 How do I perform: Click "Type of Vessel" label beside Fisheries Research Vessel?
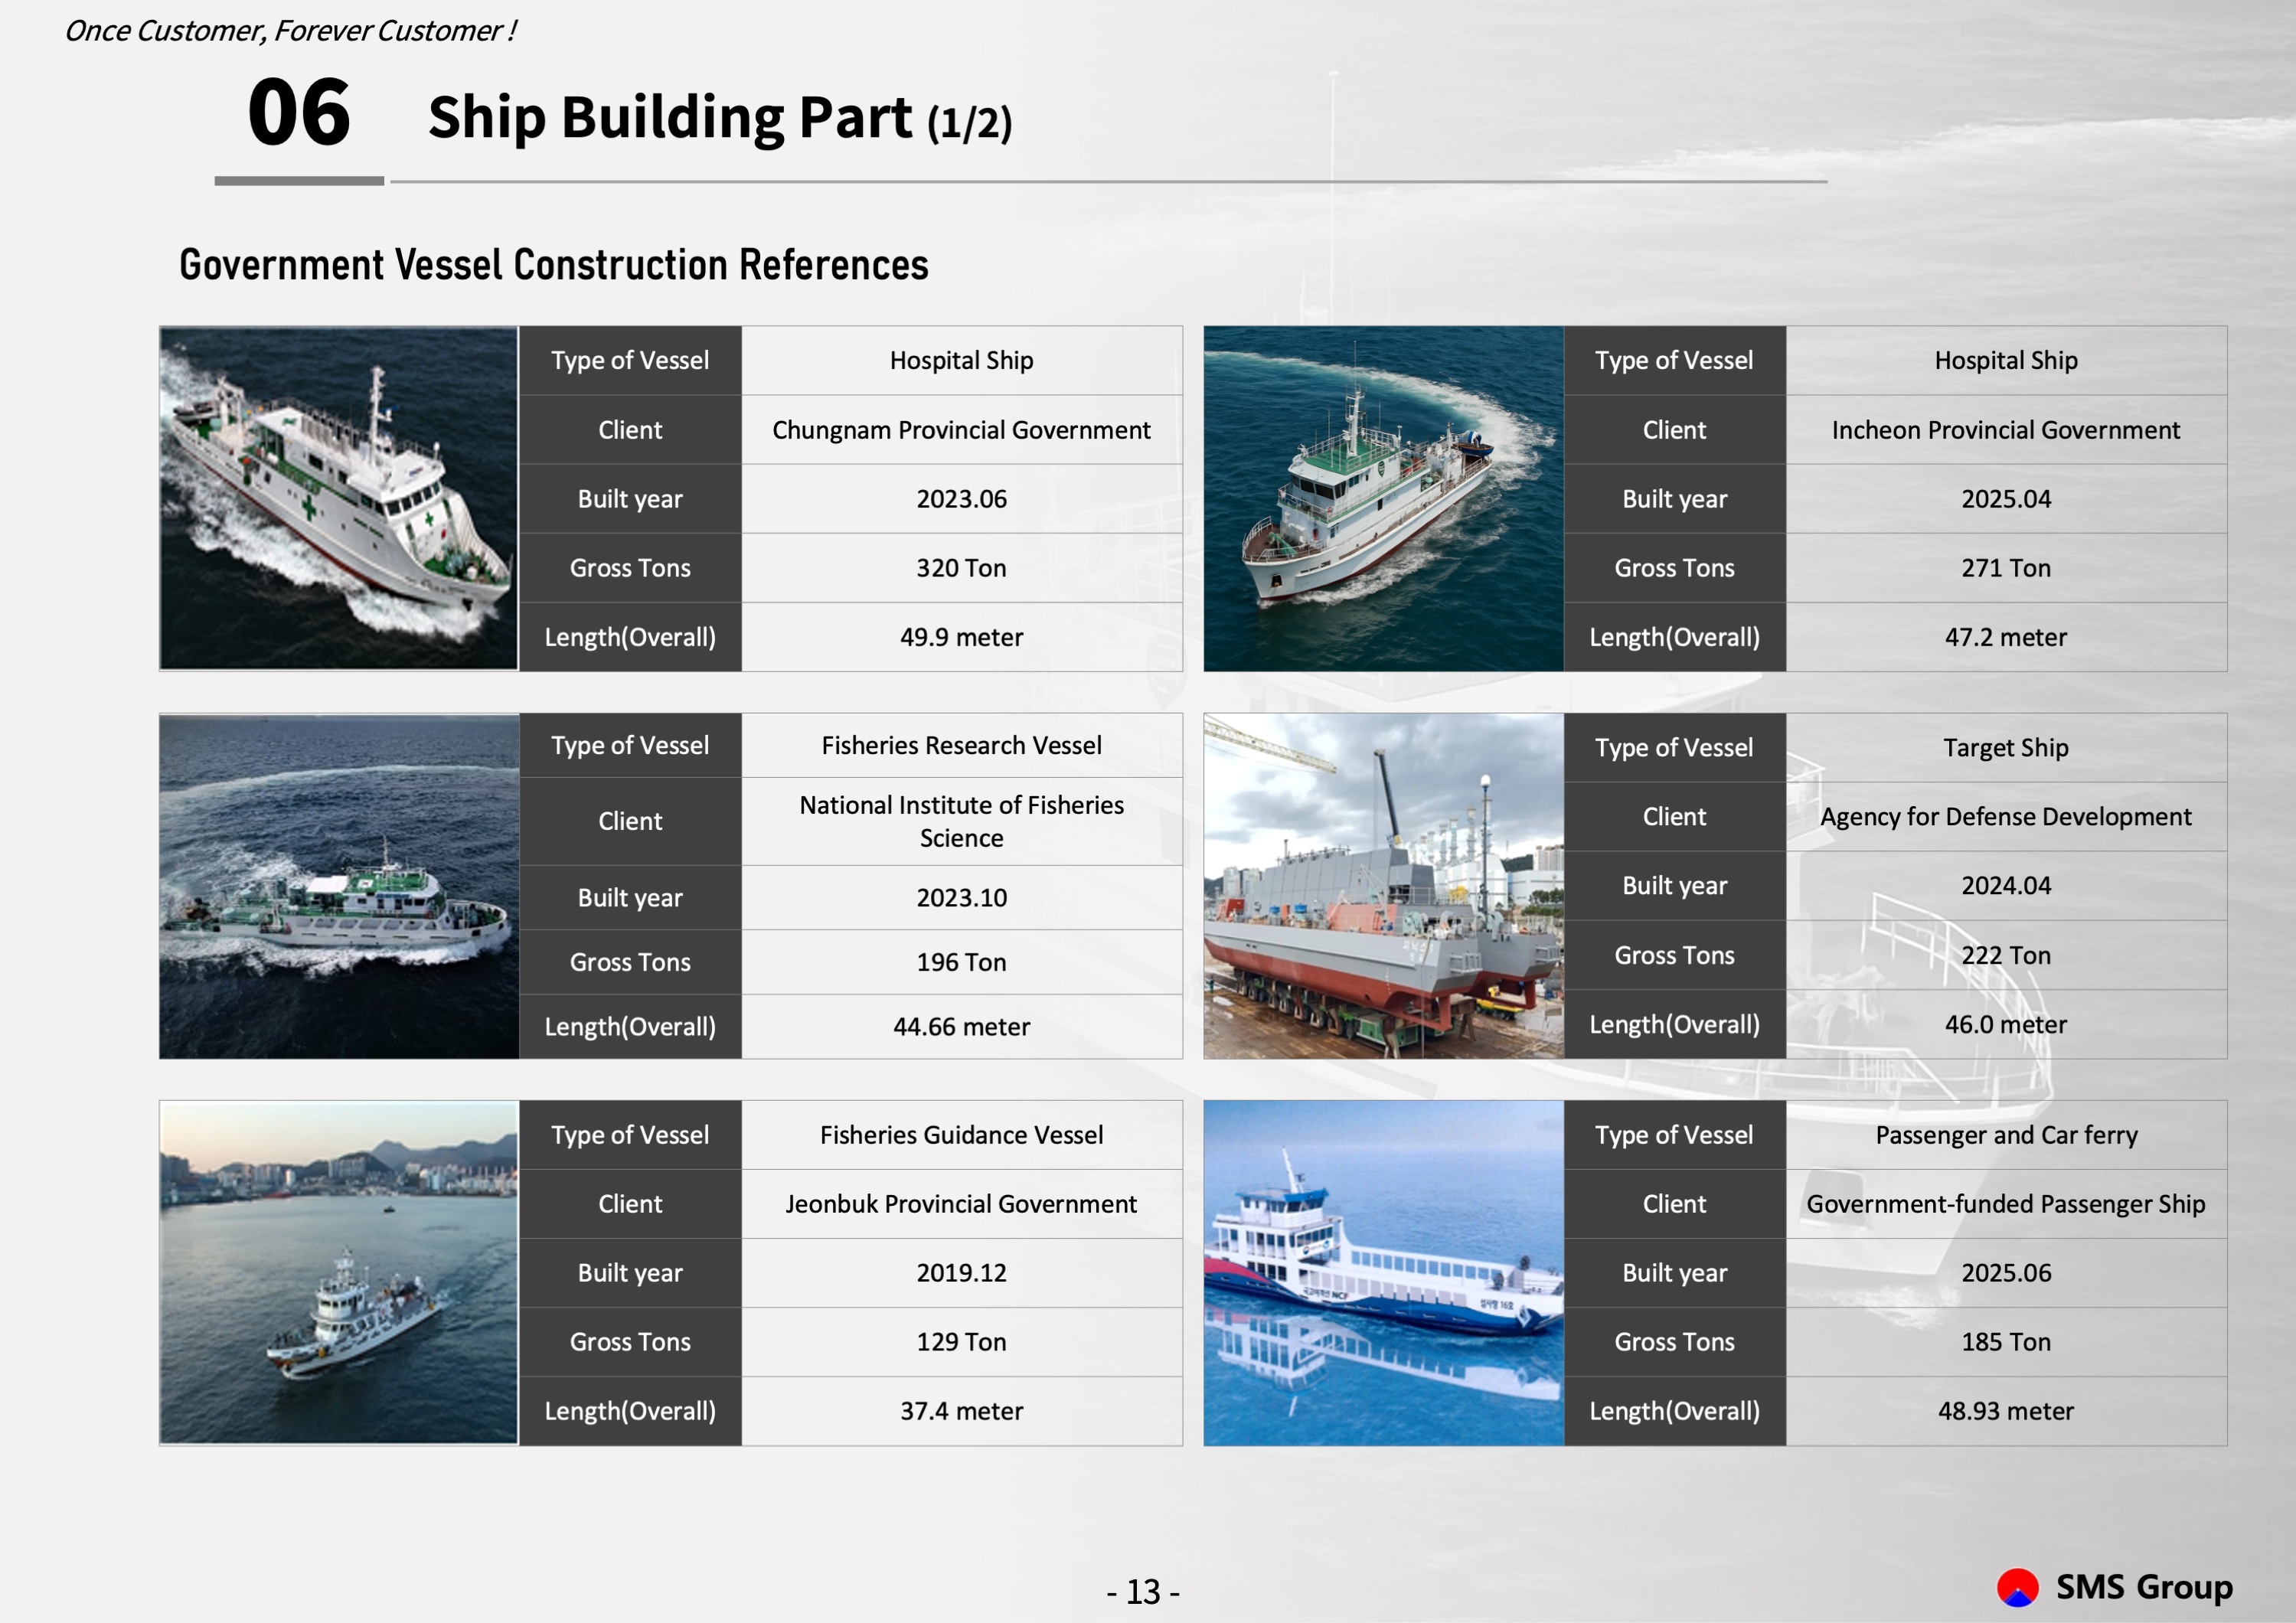click(x=630, y=745)
